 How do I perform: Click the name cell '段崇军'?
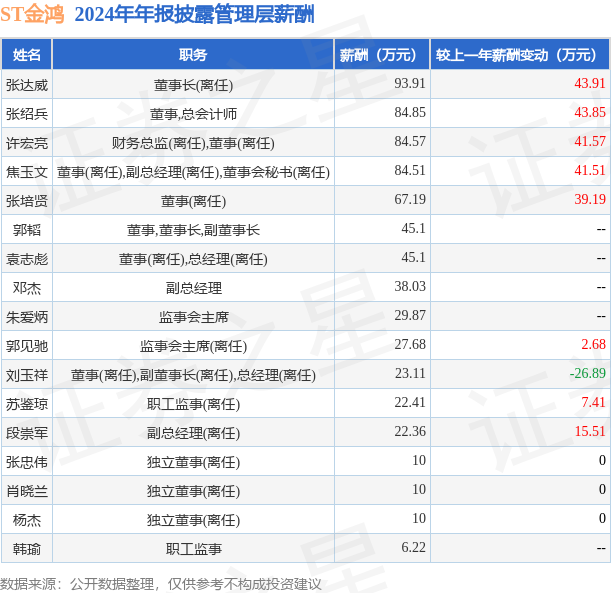click(x=26, y=433)
